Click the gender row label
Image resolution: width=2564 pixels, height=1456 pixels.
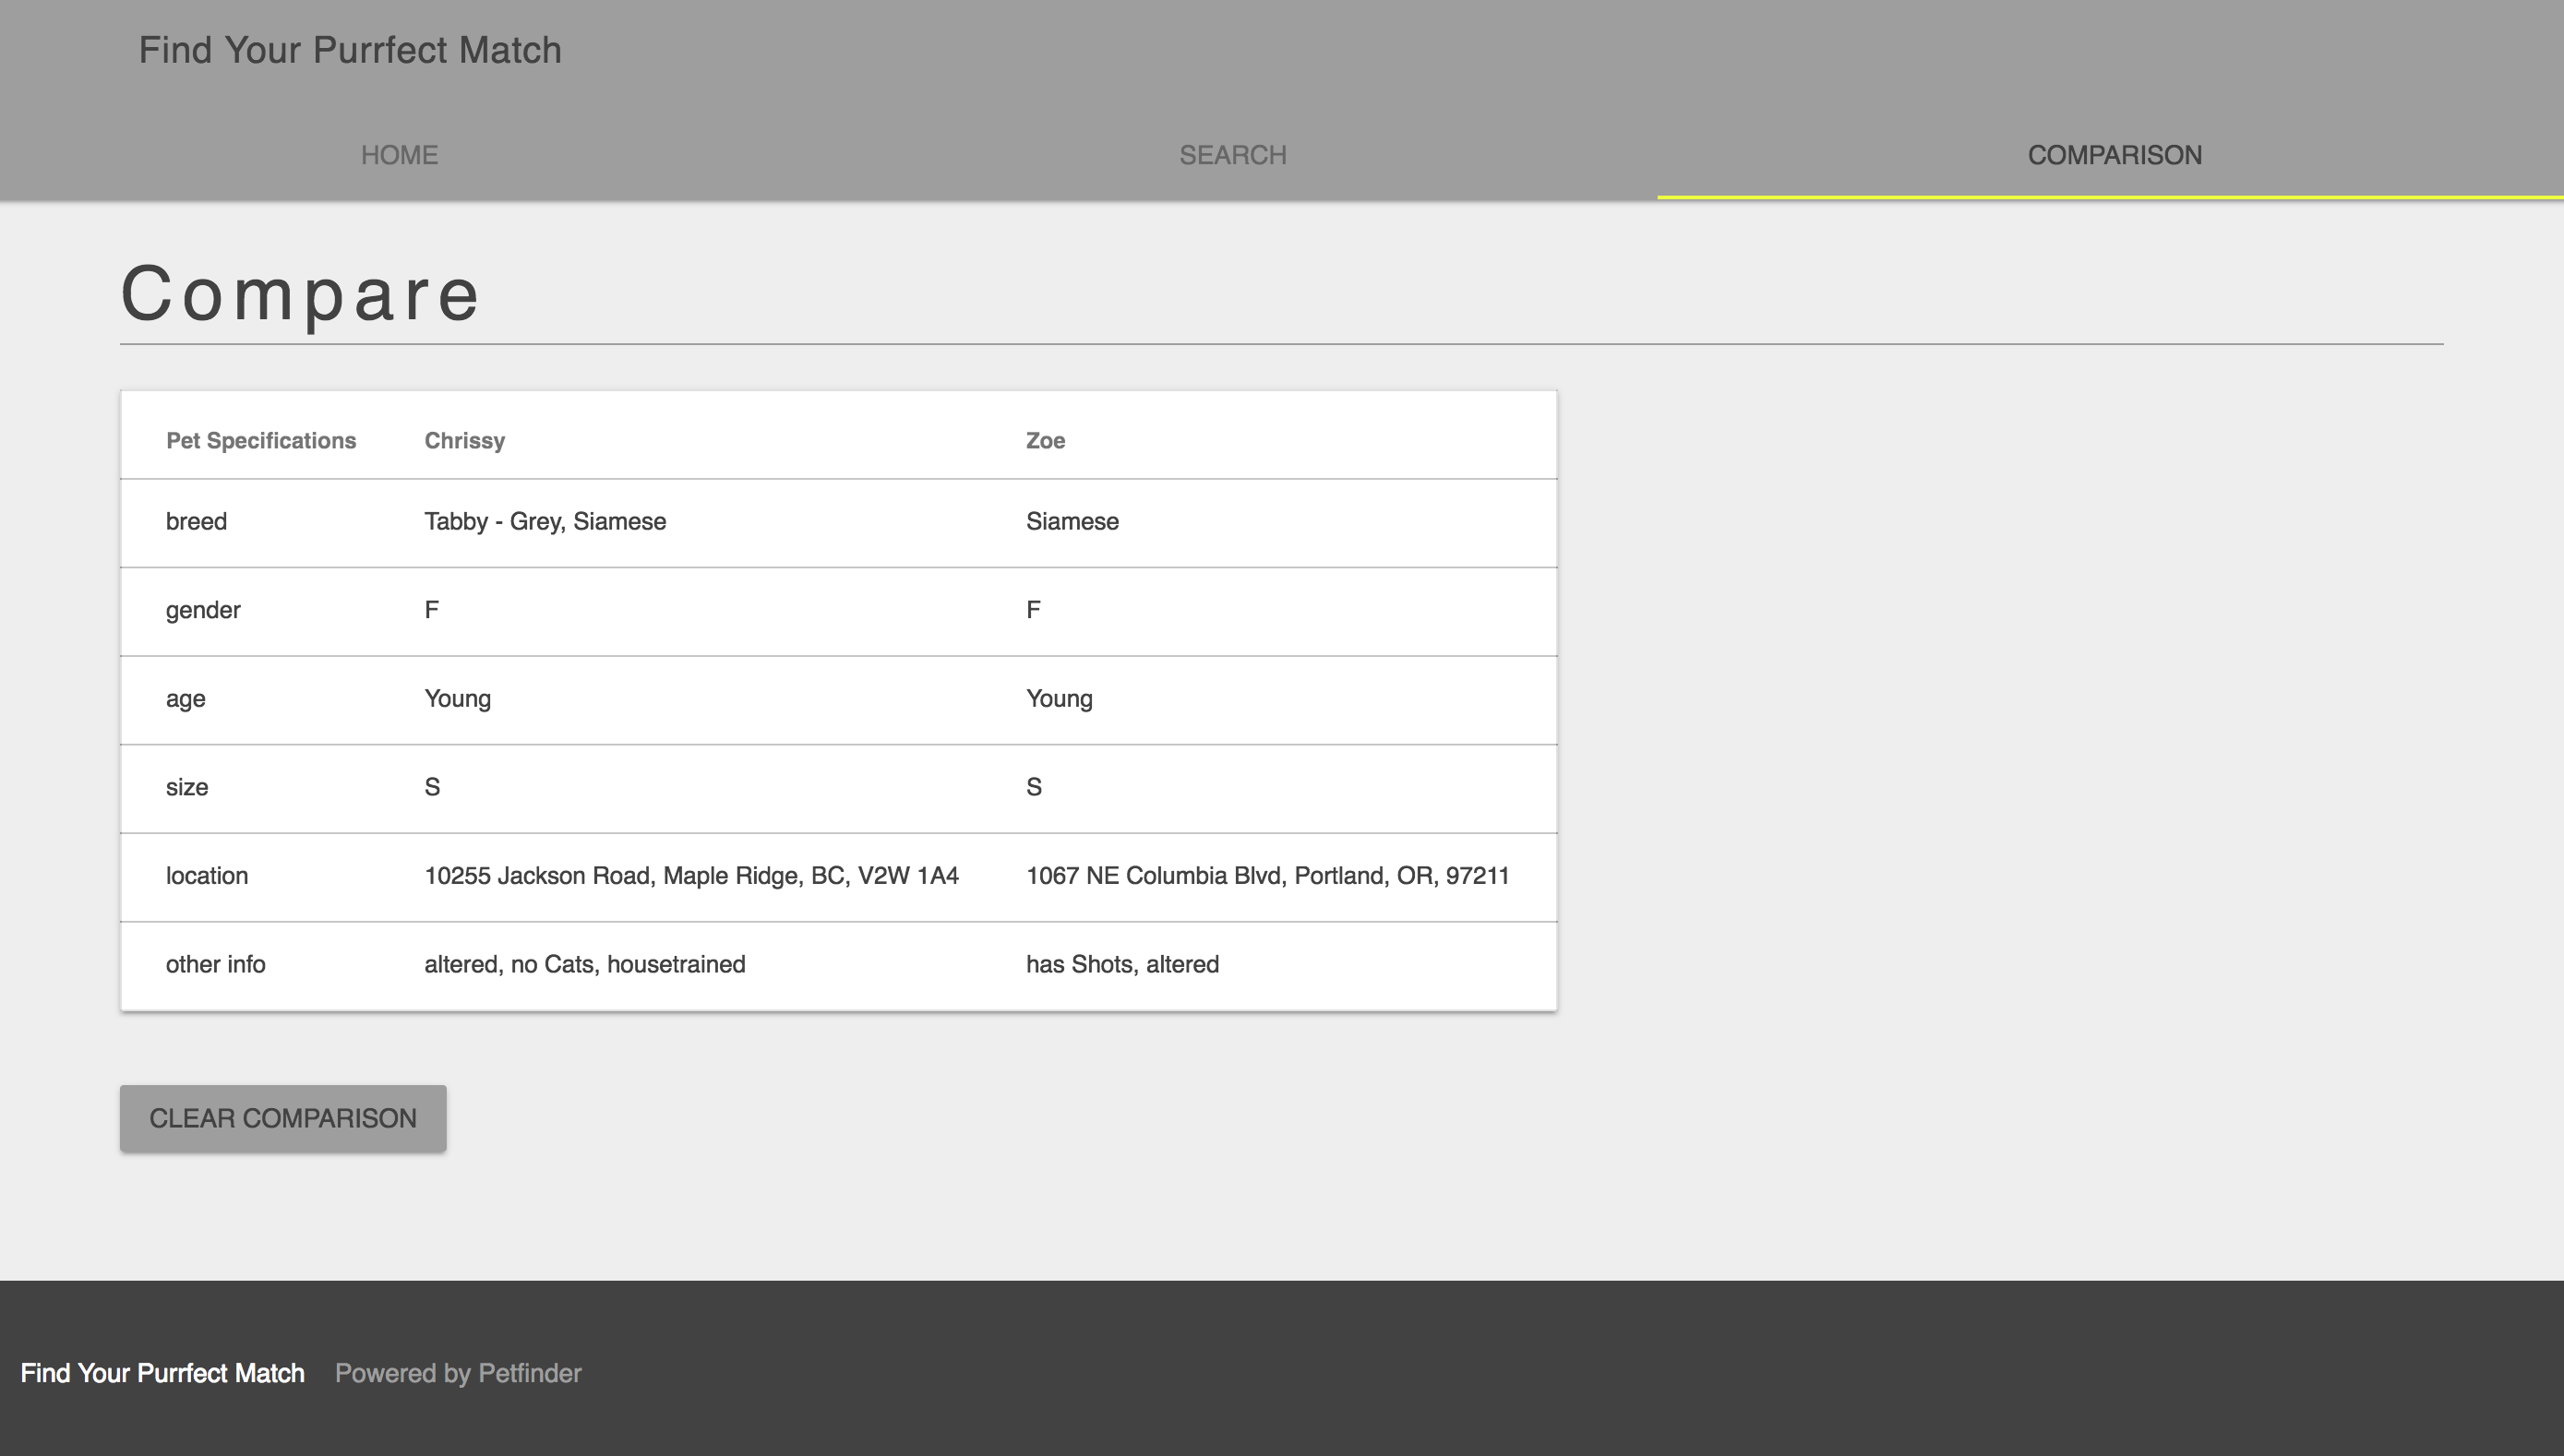pyautogui.click(x=203, y=610)
